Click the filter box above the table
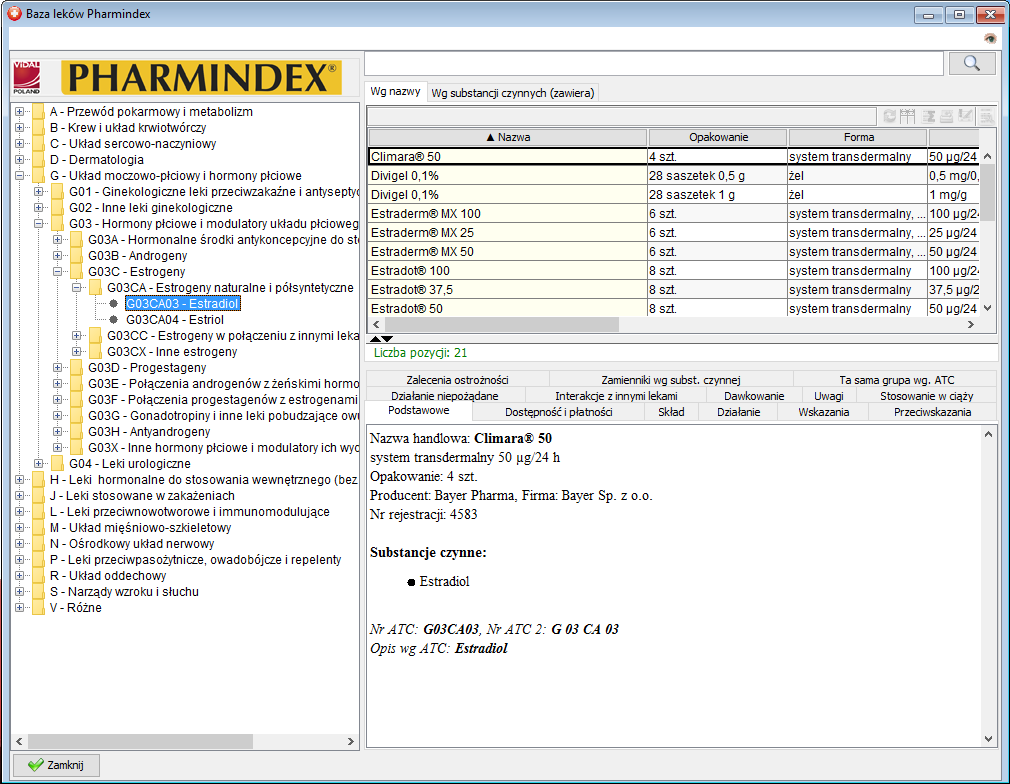1010x784 pixels. click(x=622, y=116)
